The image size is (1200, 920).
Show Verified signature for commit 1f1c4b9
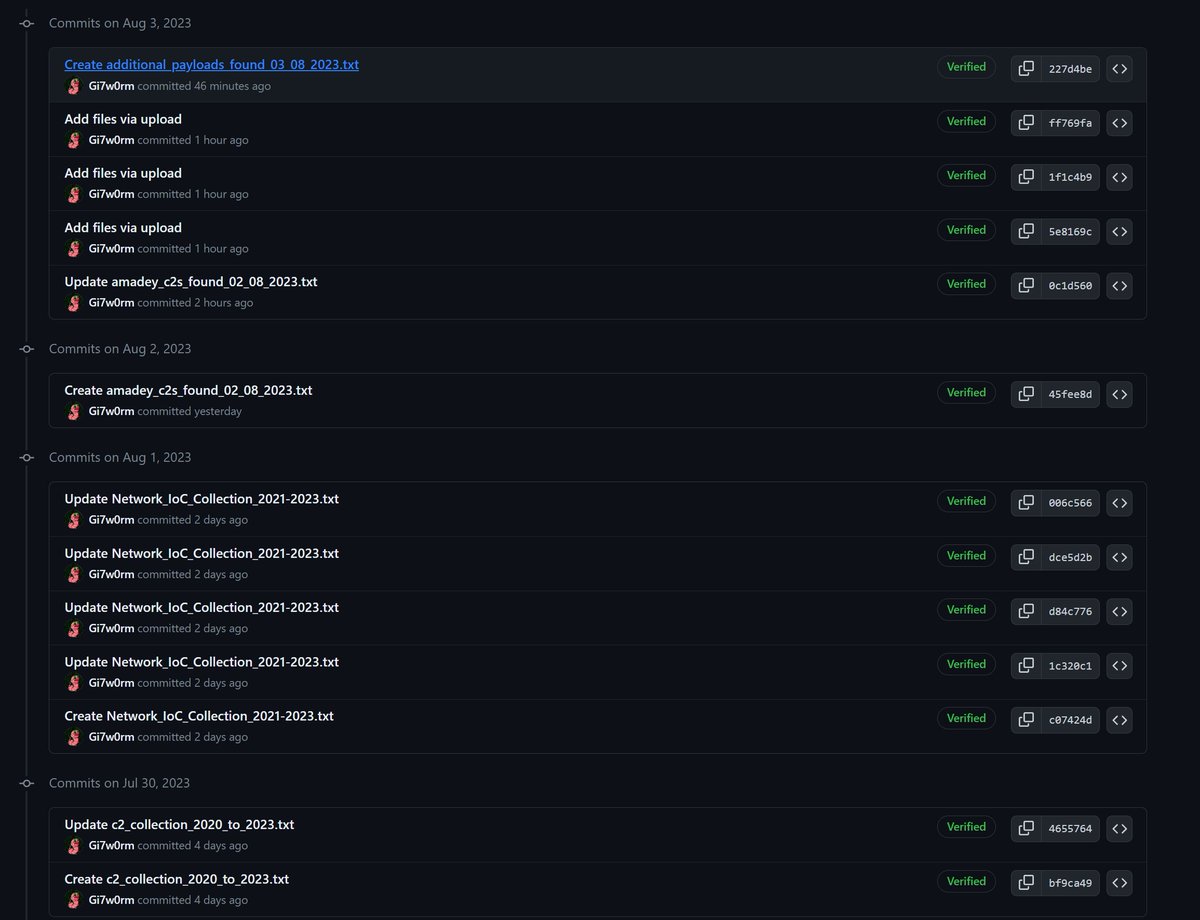pyautogui.click(x=966, y=175)
